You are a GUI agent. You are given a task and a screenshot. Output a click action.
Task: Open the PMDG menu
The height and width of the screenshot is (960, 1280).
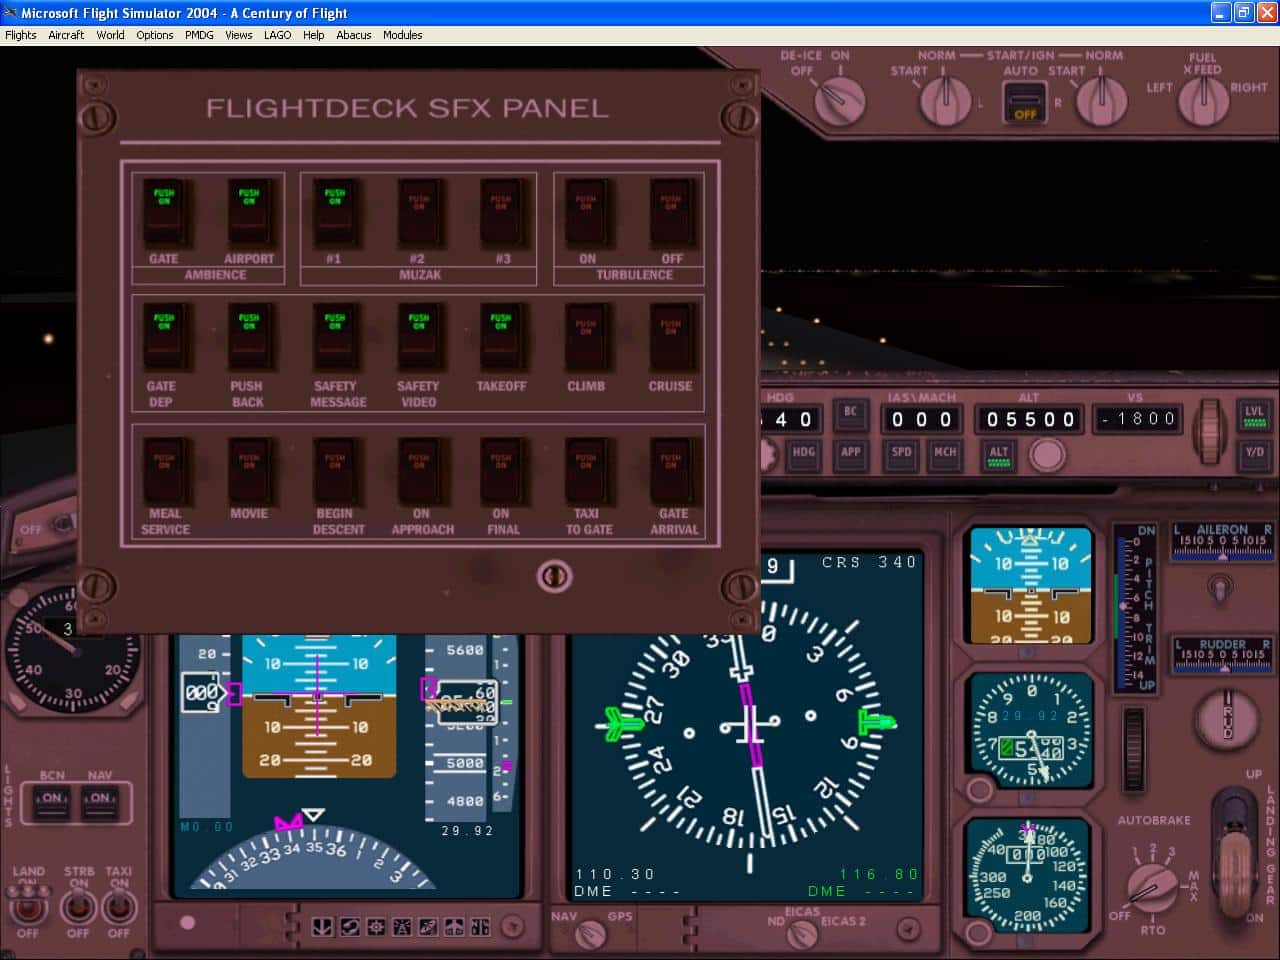199,35
